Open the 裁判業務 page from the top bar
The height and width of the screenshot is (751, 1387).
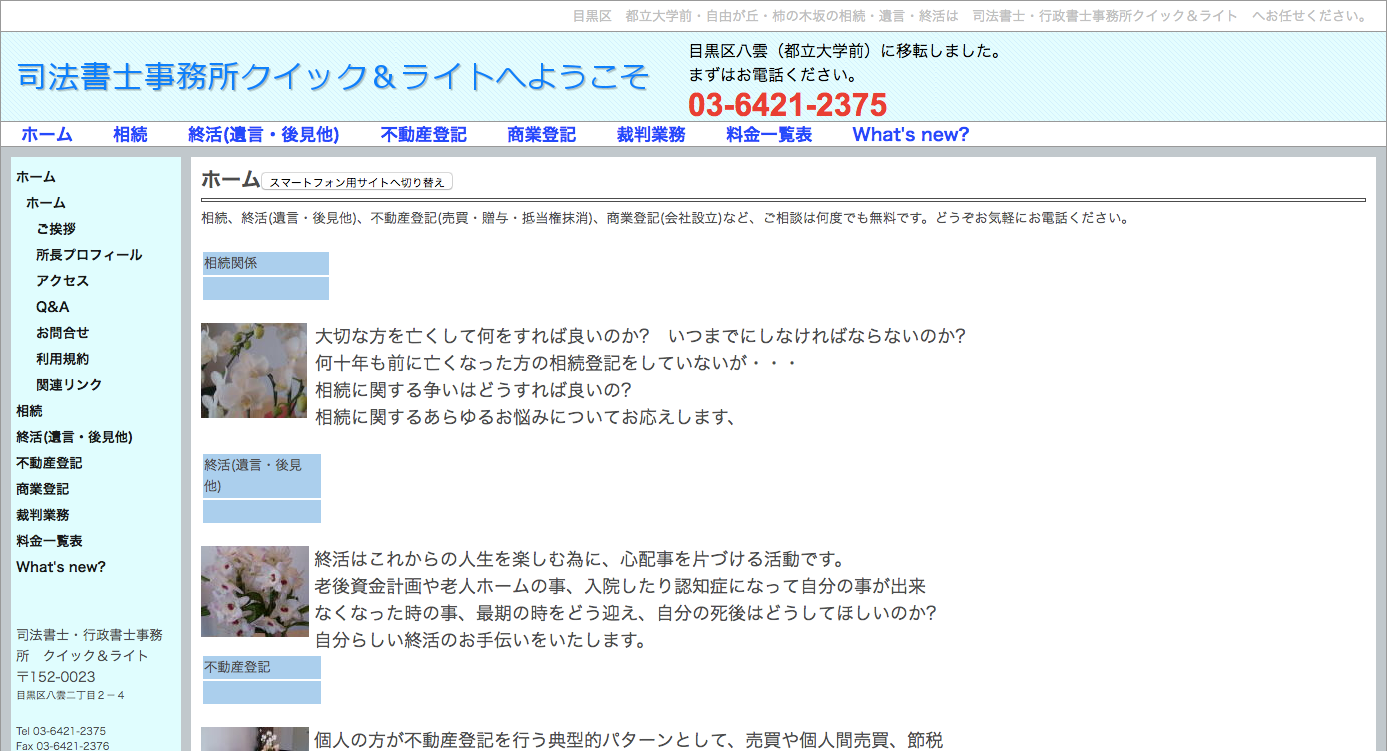point(651,133)
